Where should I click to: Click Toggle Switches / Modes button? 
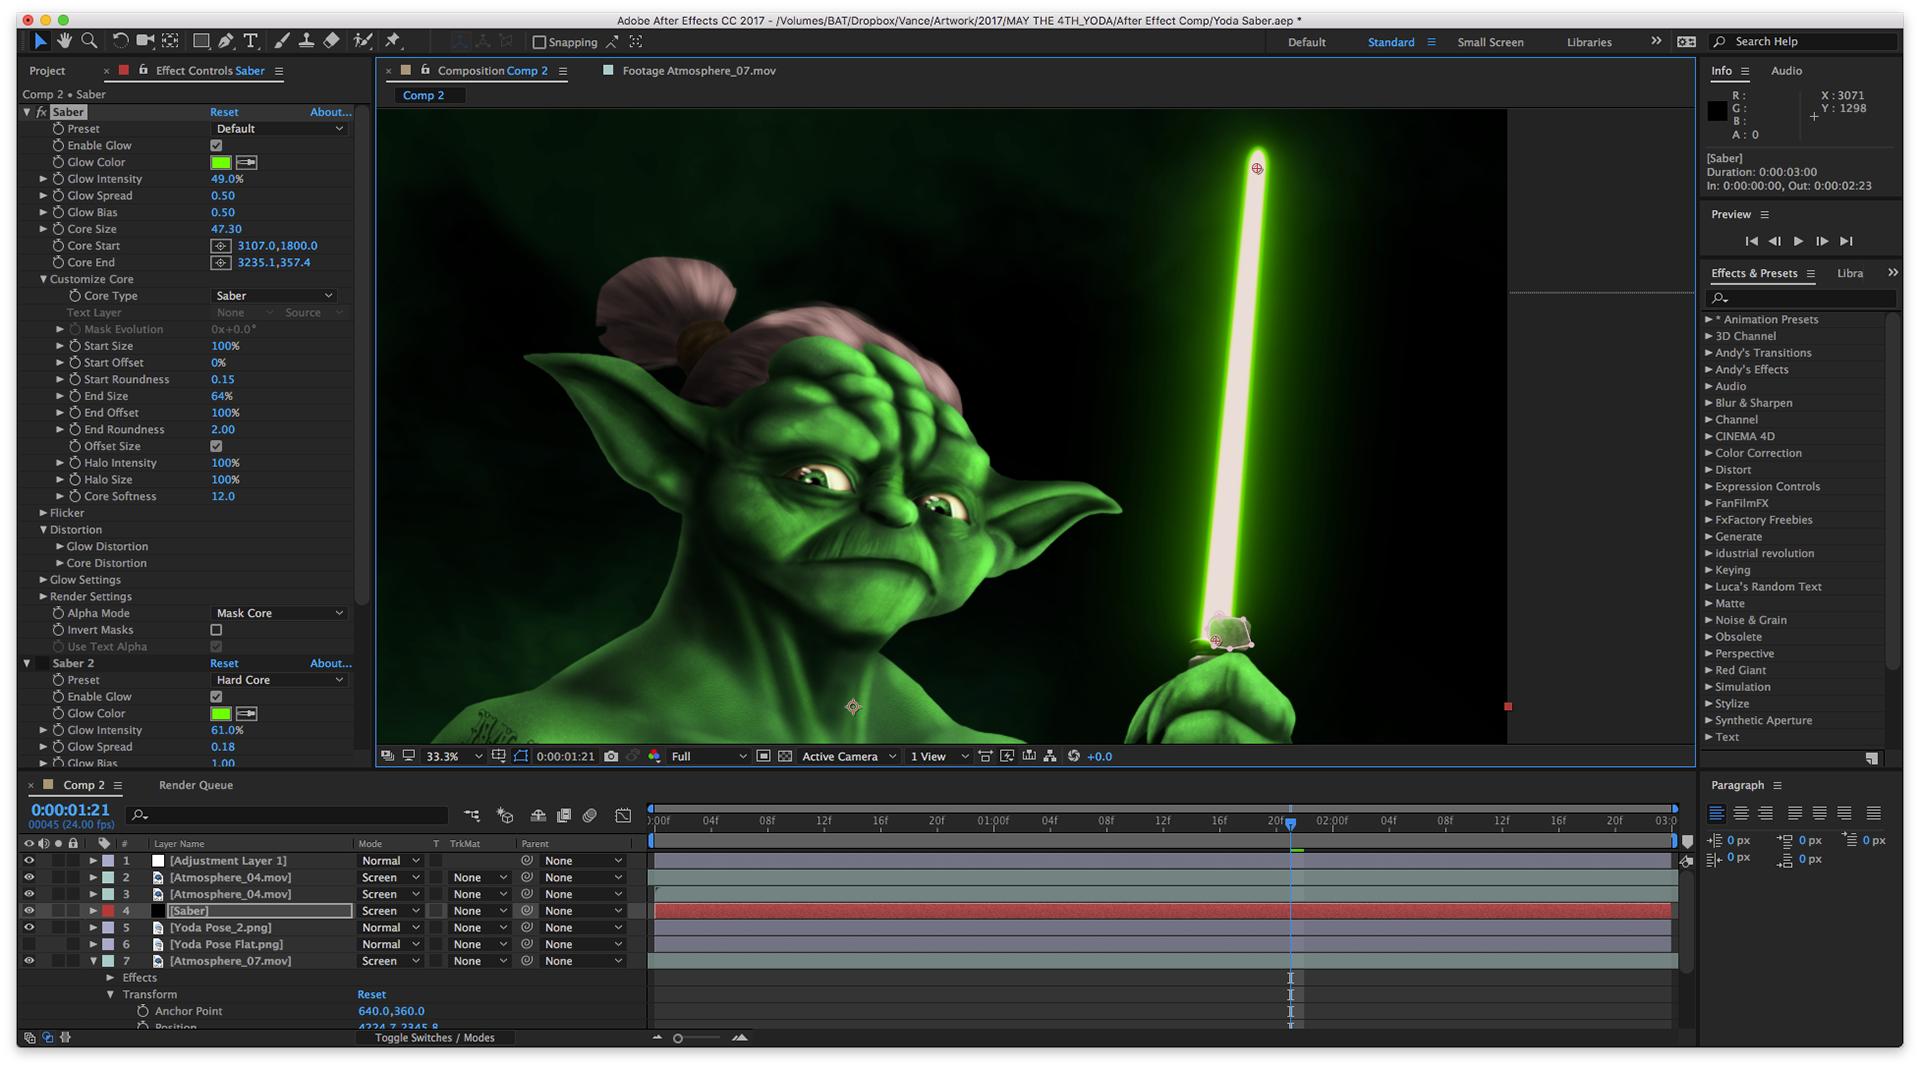click(x=434, y=1038)
